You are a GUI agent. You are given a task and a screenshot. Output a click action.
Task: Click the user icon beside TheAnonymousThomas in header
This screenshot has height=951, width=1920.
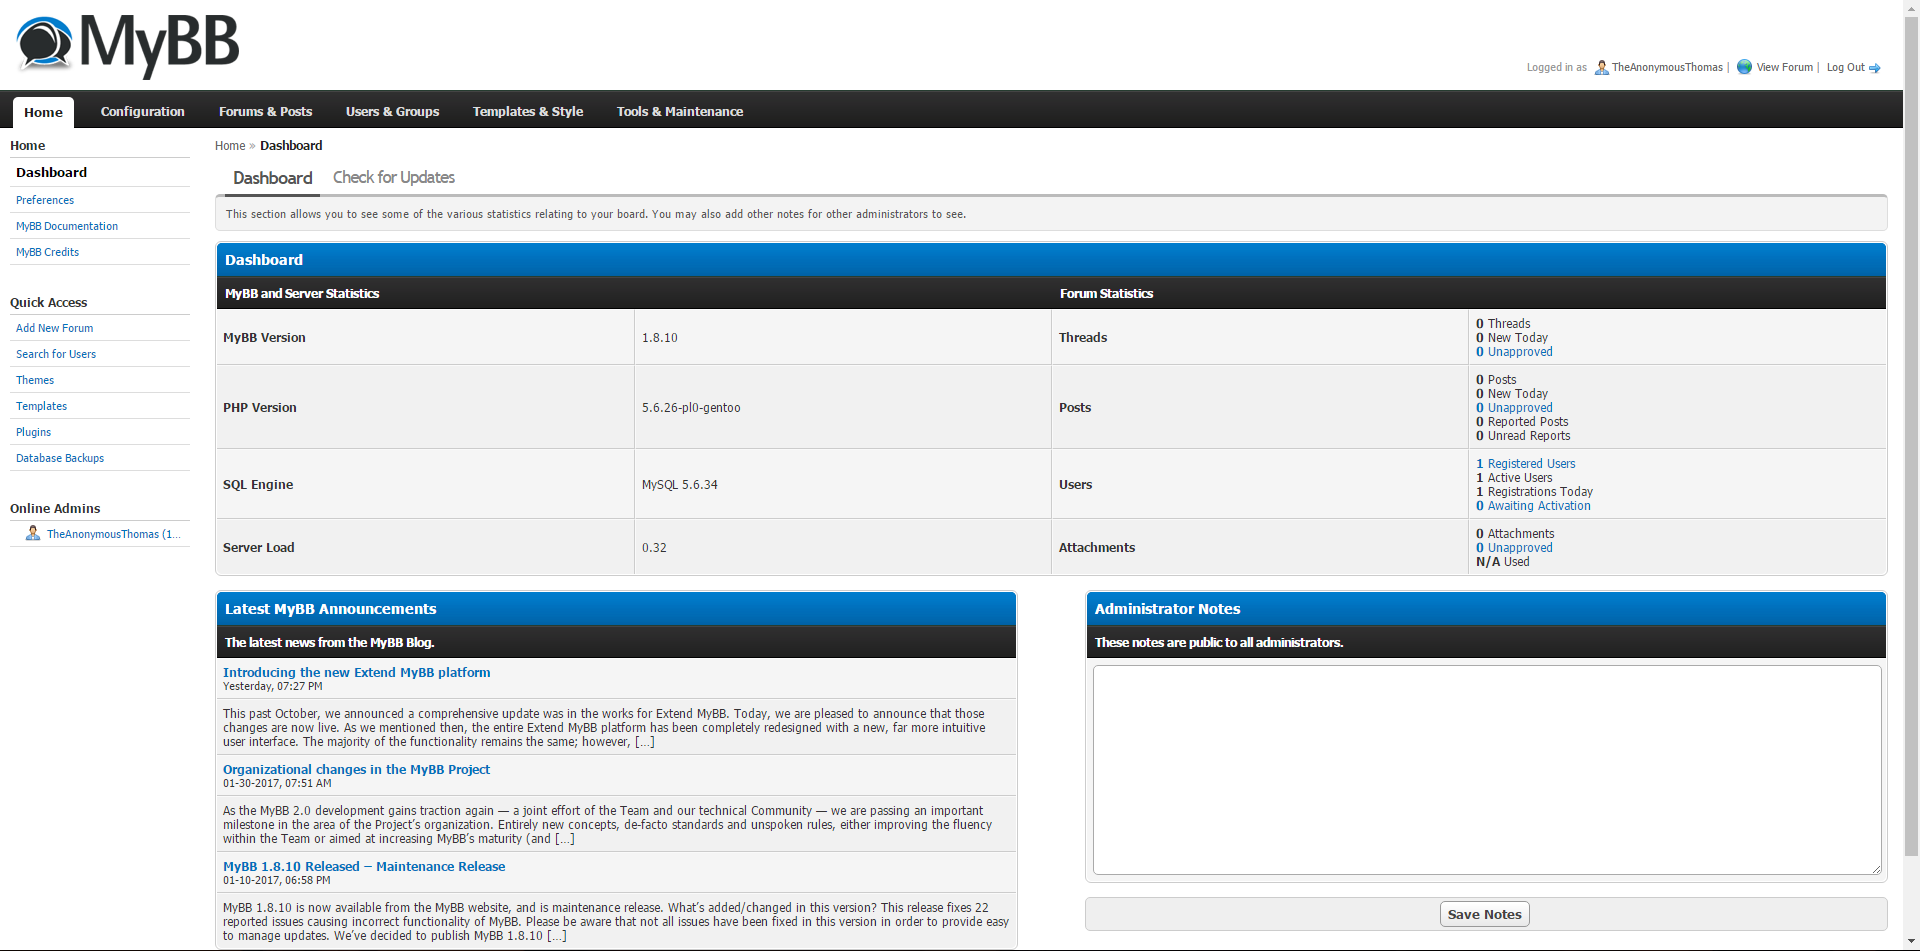[1601, 67]
